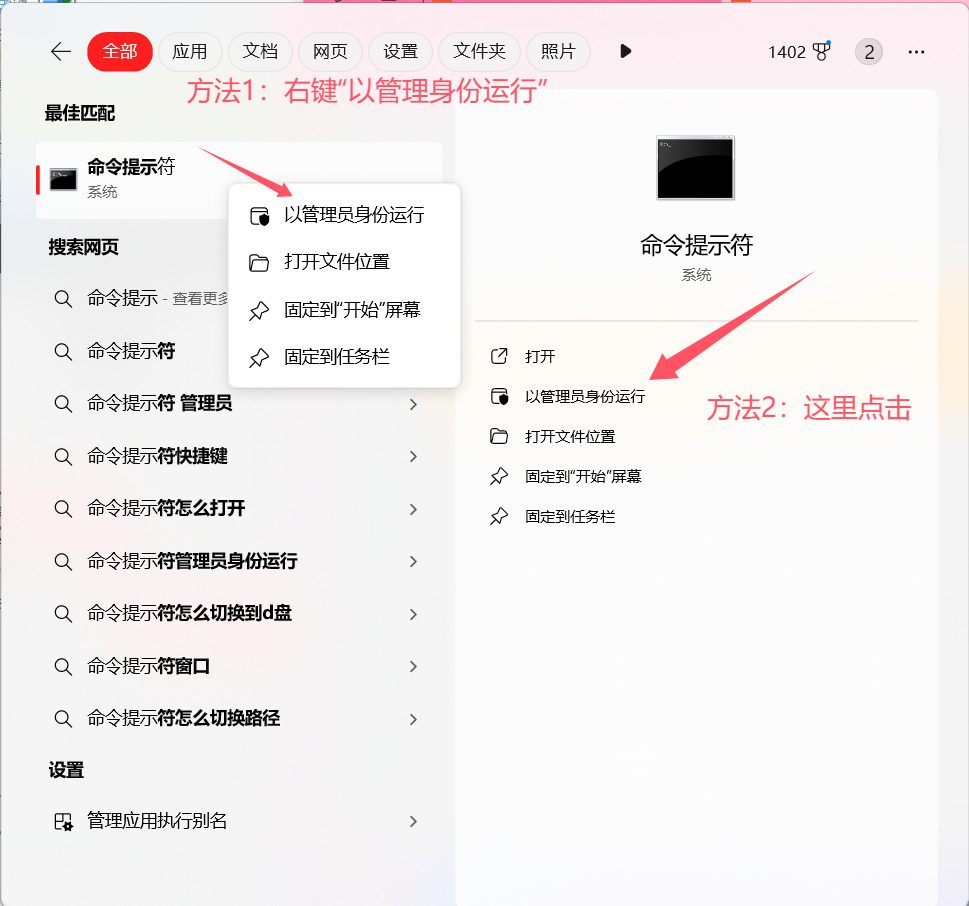Open the suggestion 命令提示符 管理员
The width and height of the screenshot is (969, 906).
[239, 404]
